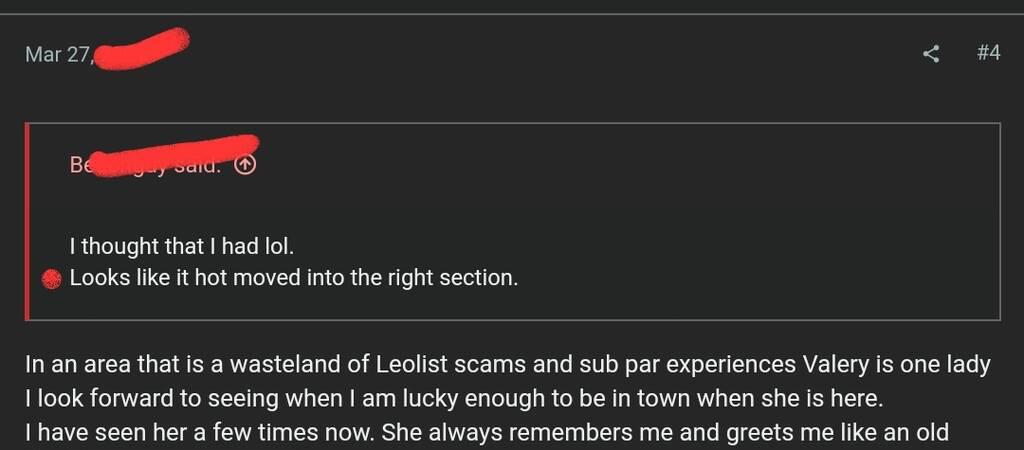The height and width of the screenshot is (450, 1024).
Task: Click the red angry emoji in the quote
Action: [52, 280]
